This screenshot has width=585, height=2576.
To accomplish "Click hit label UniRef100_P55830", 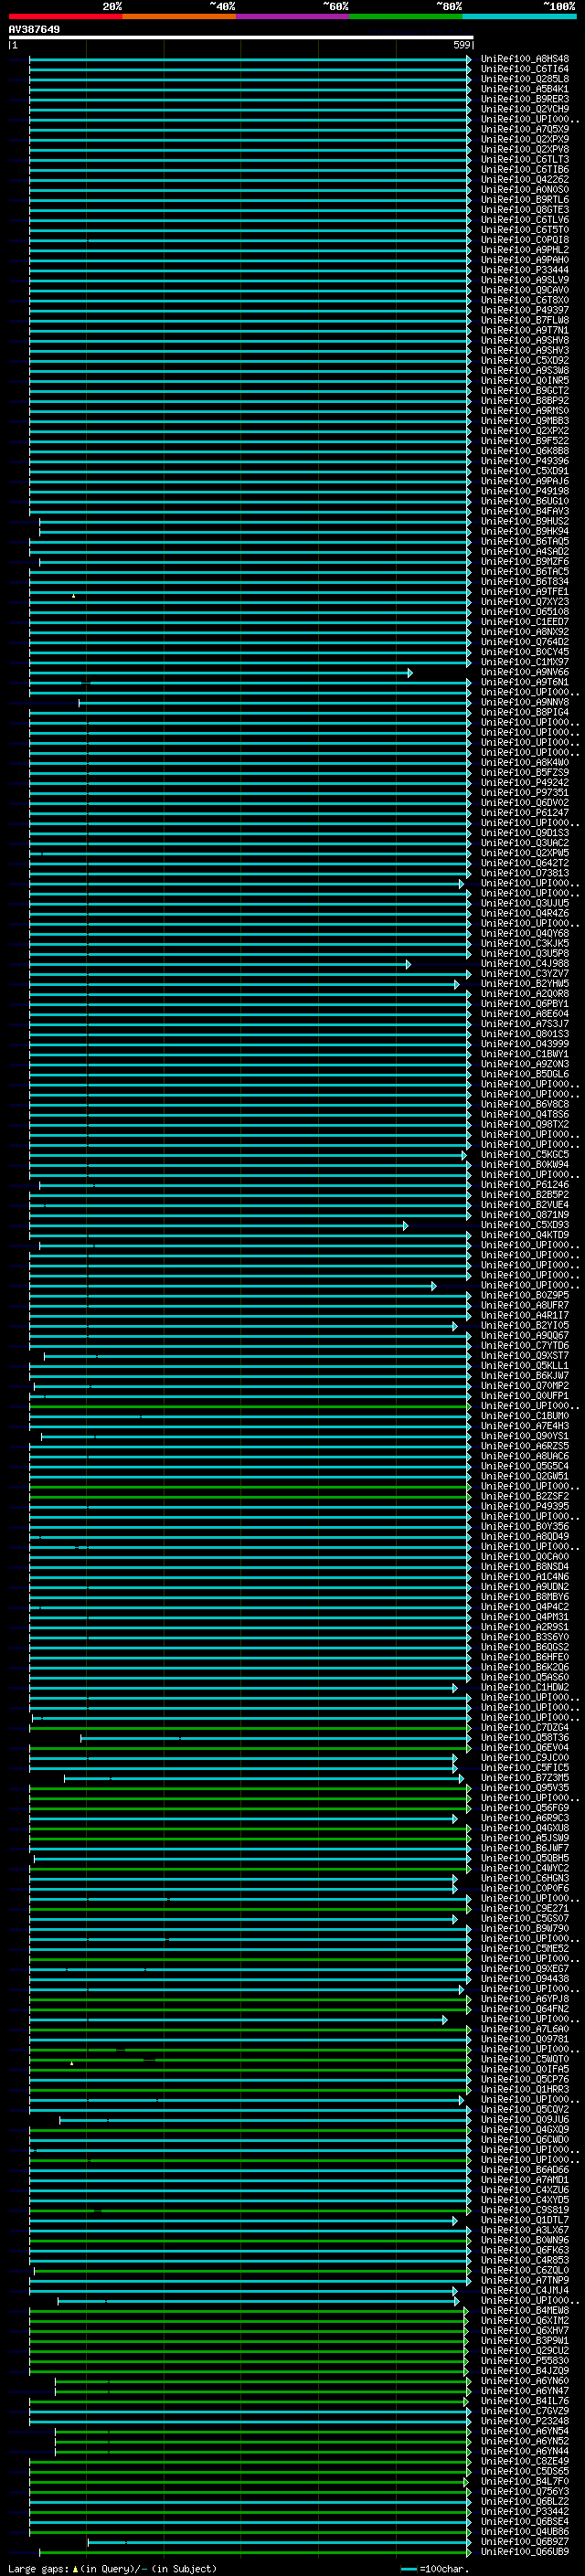I will 524,2361.
